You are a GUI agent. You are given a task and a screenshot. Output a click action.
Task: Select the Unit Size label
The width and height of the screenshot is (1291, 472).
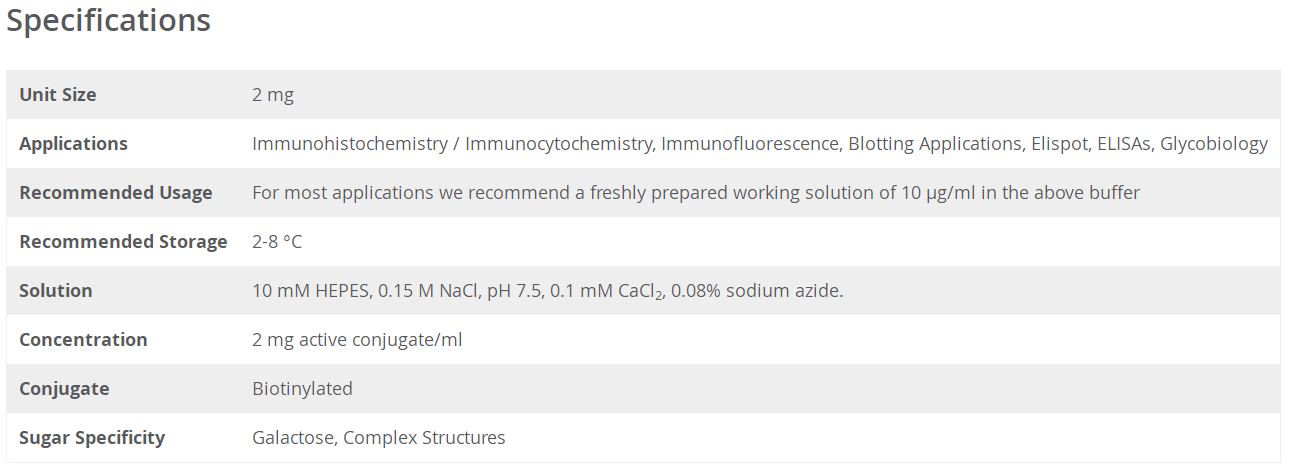[x=58, y=95]
